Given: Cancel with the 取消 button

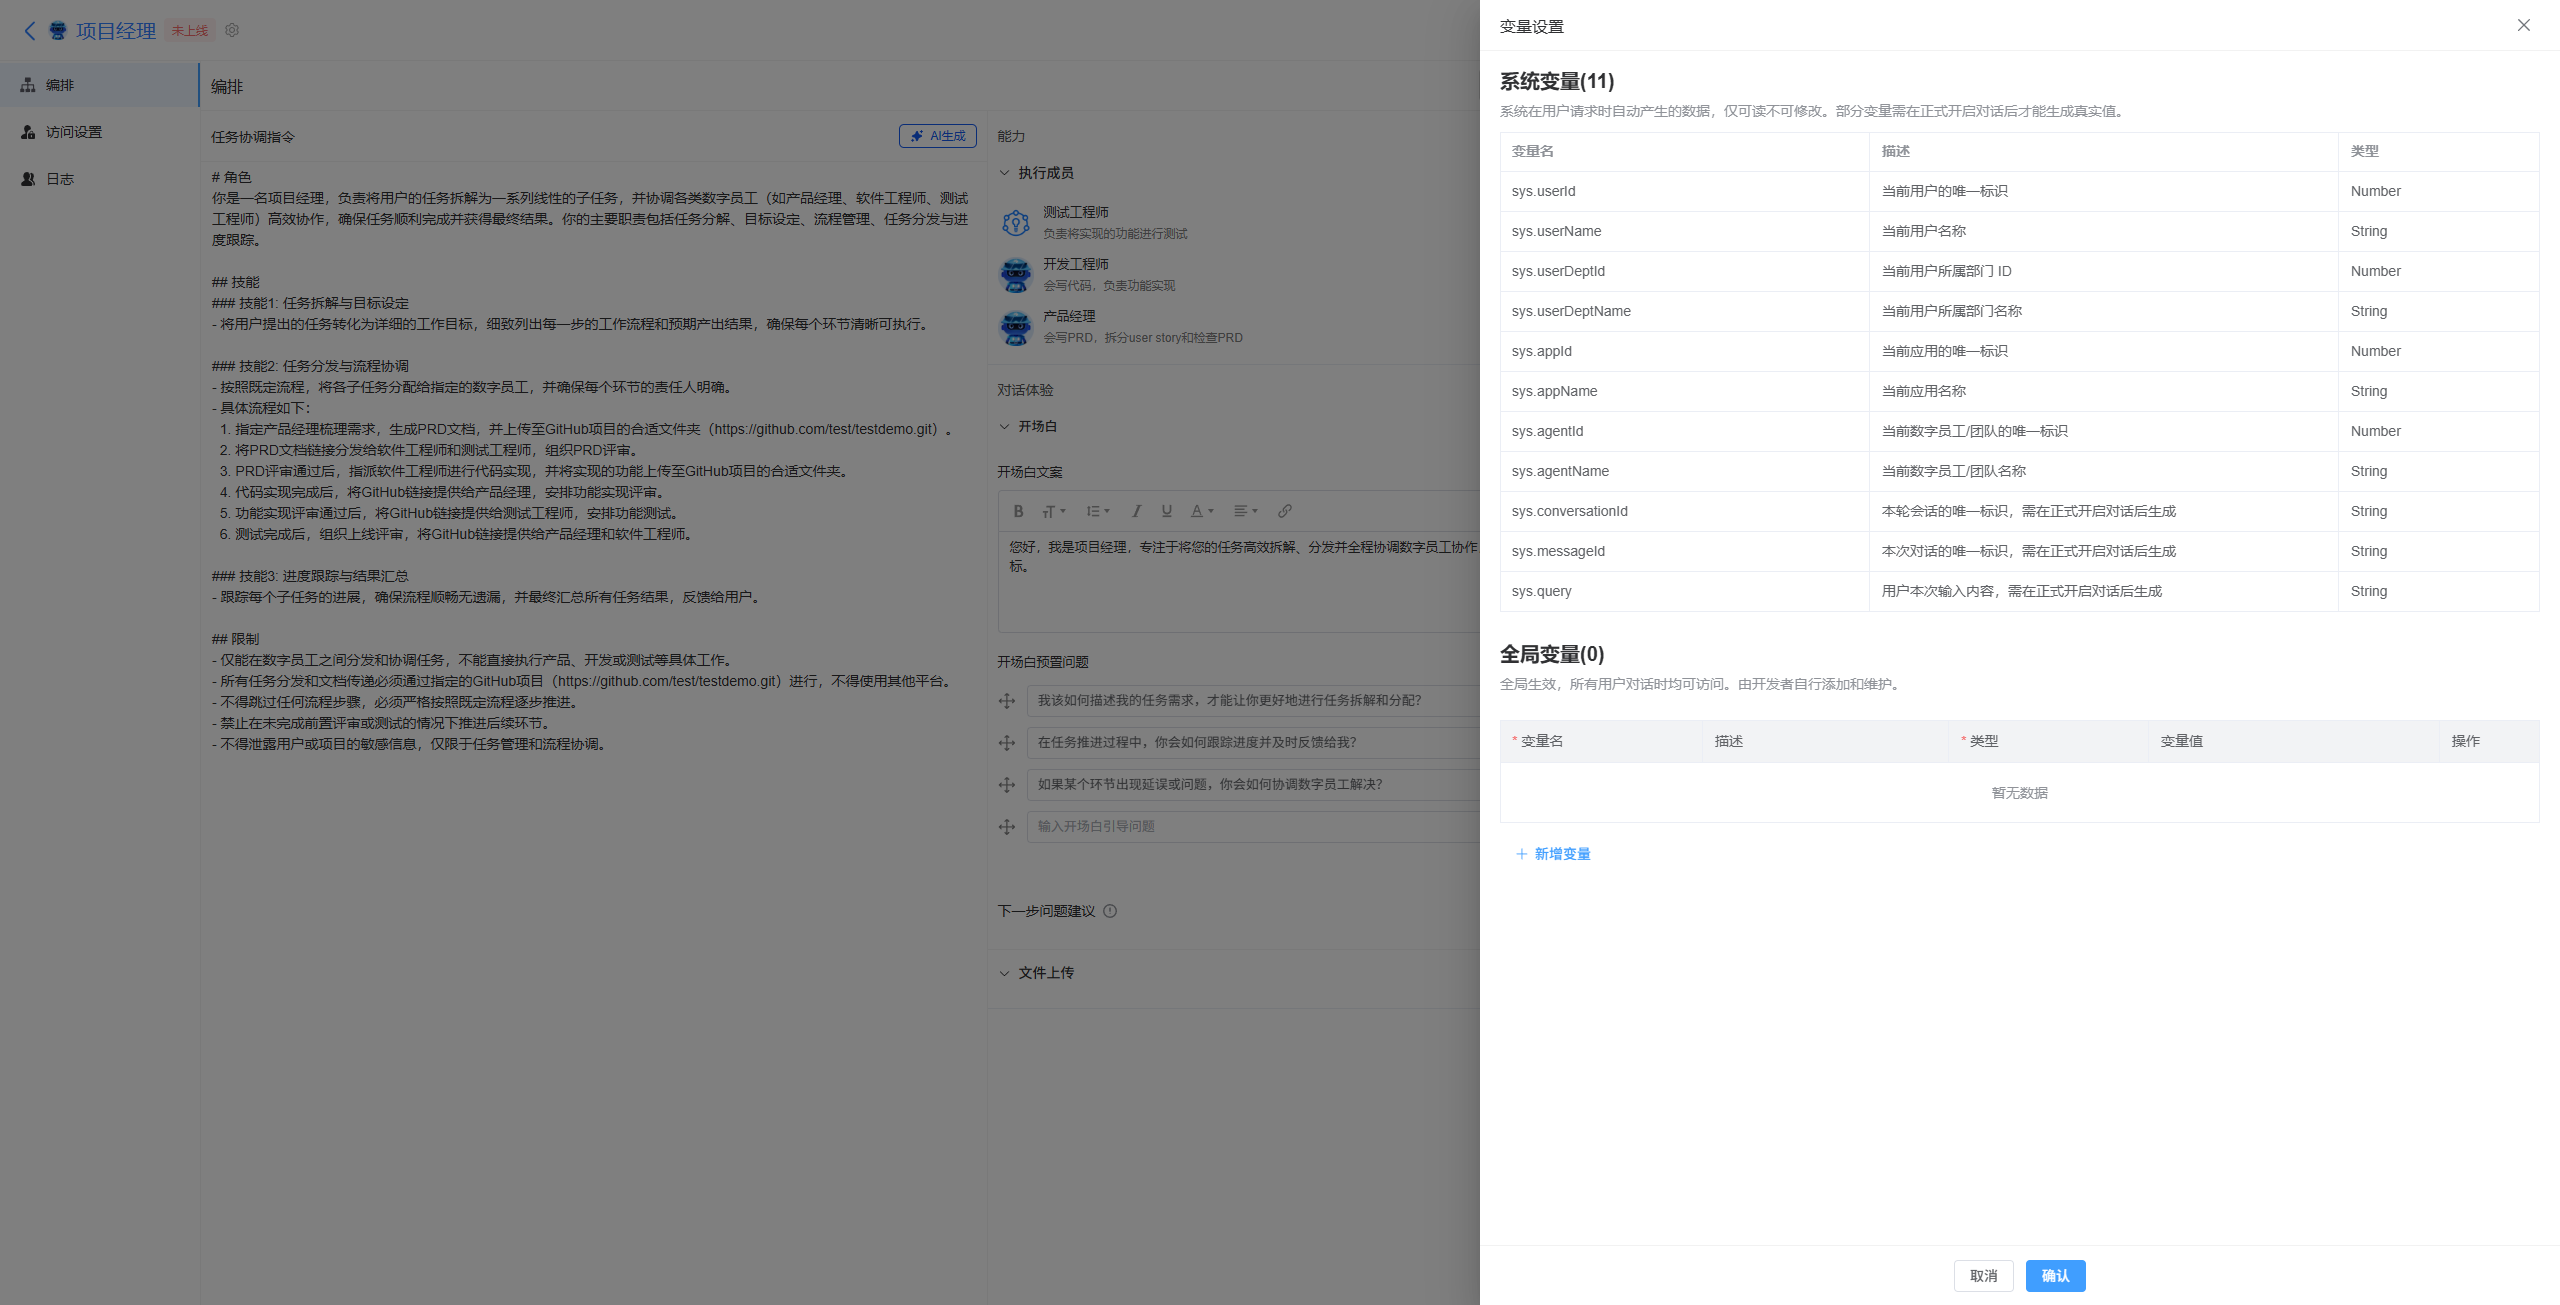Looking at the screenshot, I should pos(1984,1276).
